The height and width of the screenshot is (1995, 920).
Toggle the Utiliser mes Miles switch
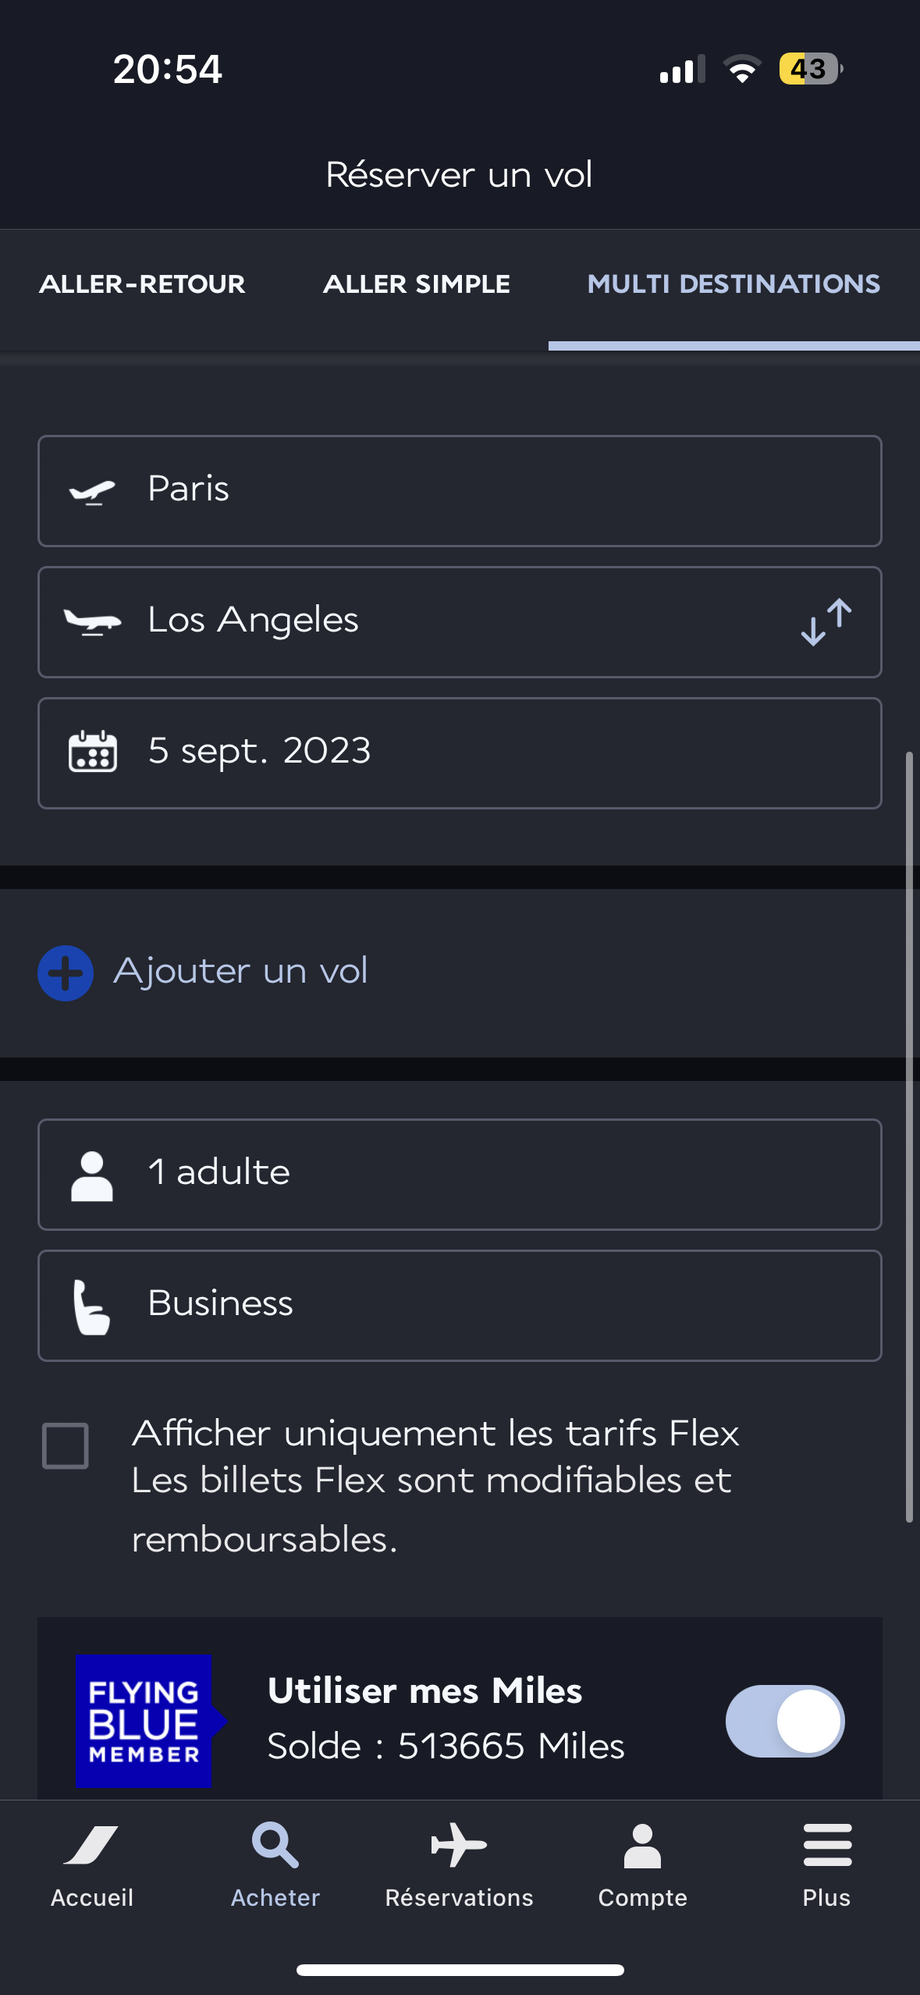tap(785, 1721)
